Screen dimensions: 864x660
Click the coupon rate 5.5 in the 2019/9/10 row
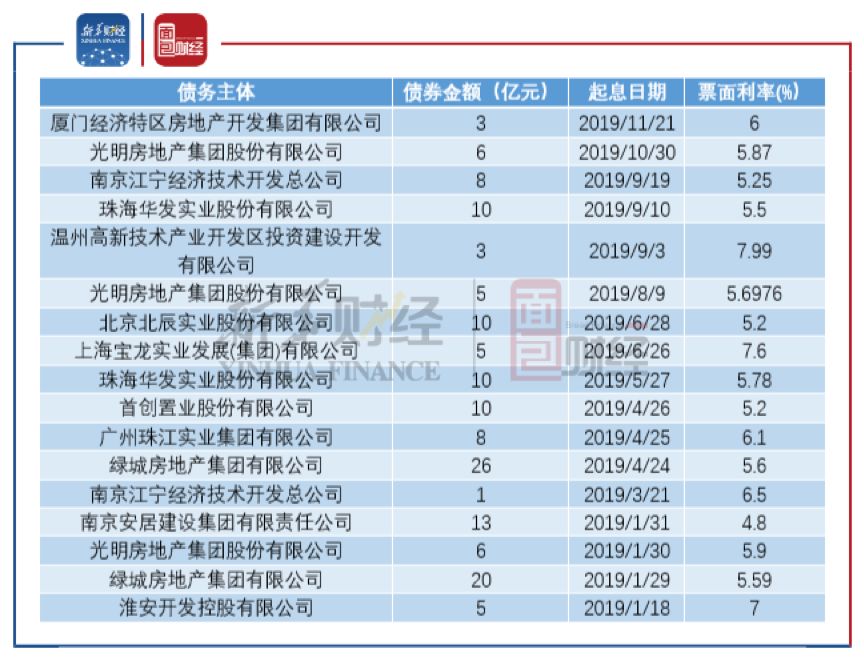pyautogui.click(x=754, y=210)
